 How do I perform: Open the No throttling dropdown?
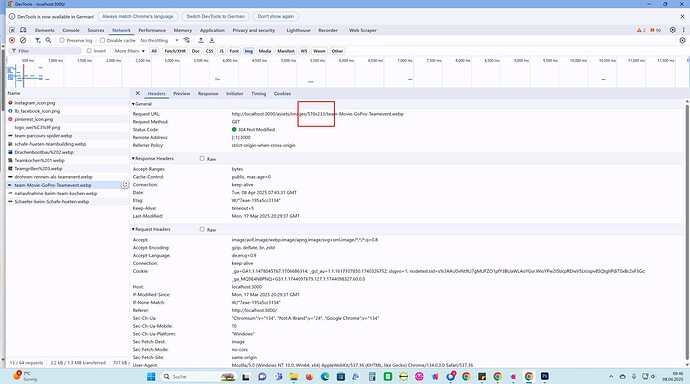pyautogui.click(x=159, y=40)
